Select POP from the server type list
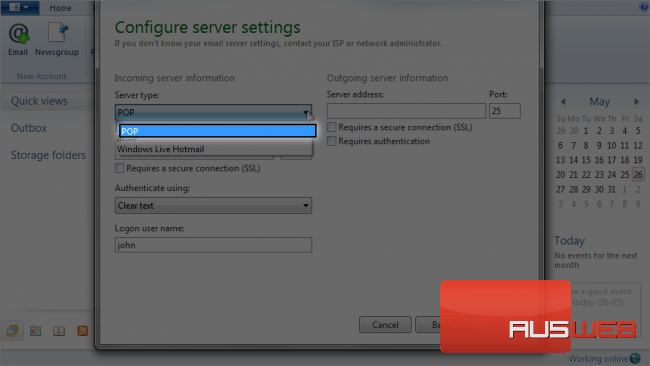 (218, 131)
